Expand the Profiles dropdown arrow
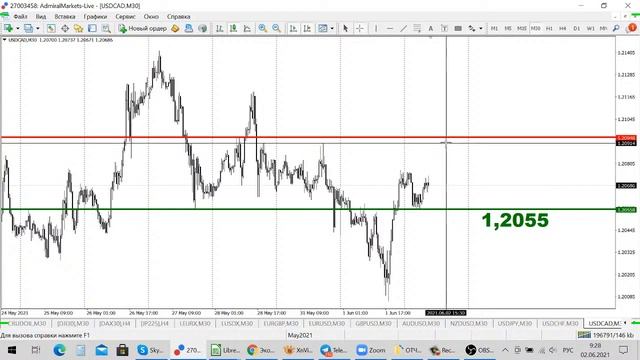The height and width of the screenshot is (360, 640). [38, 29]
